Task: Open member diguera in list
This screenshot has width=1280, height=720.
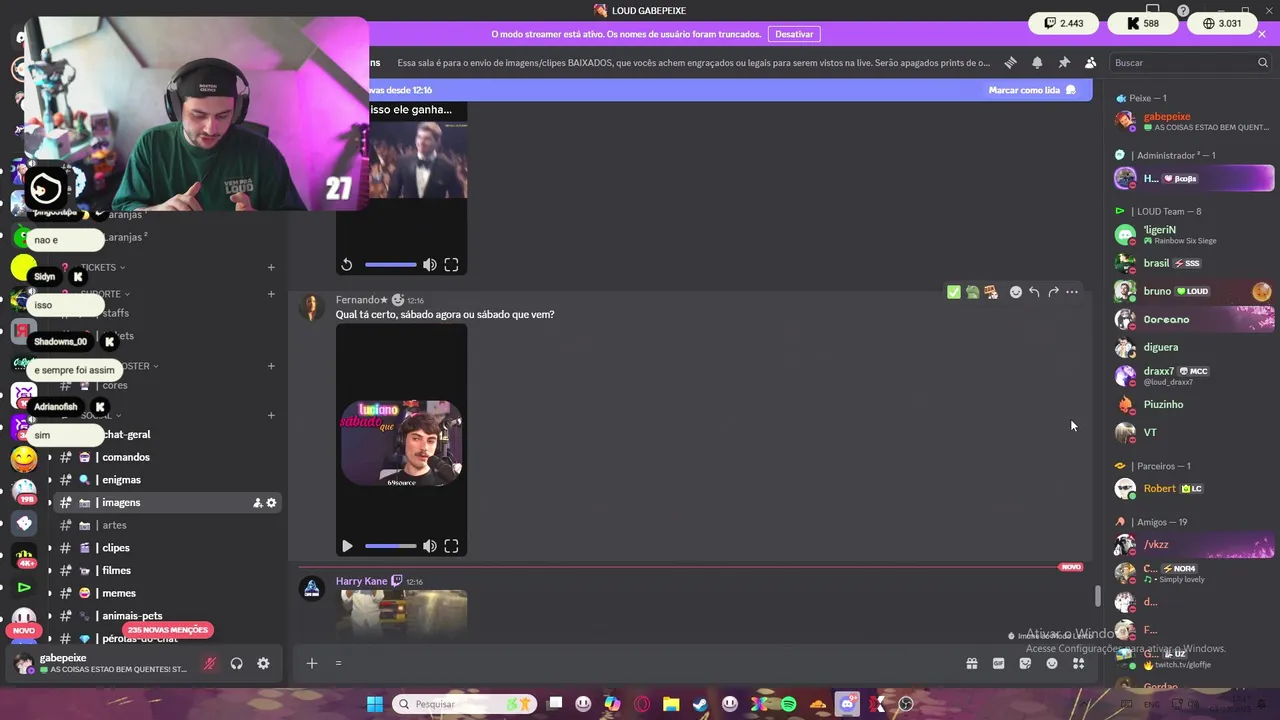Action: click(1193, 347)
